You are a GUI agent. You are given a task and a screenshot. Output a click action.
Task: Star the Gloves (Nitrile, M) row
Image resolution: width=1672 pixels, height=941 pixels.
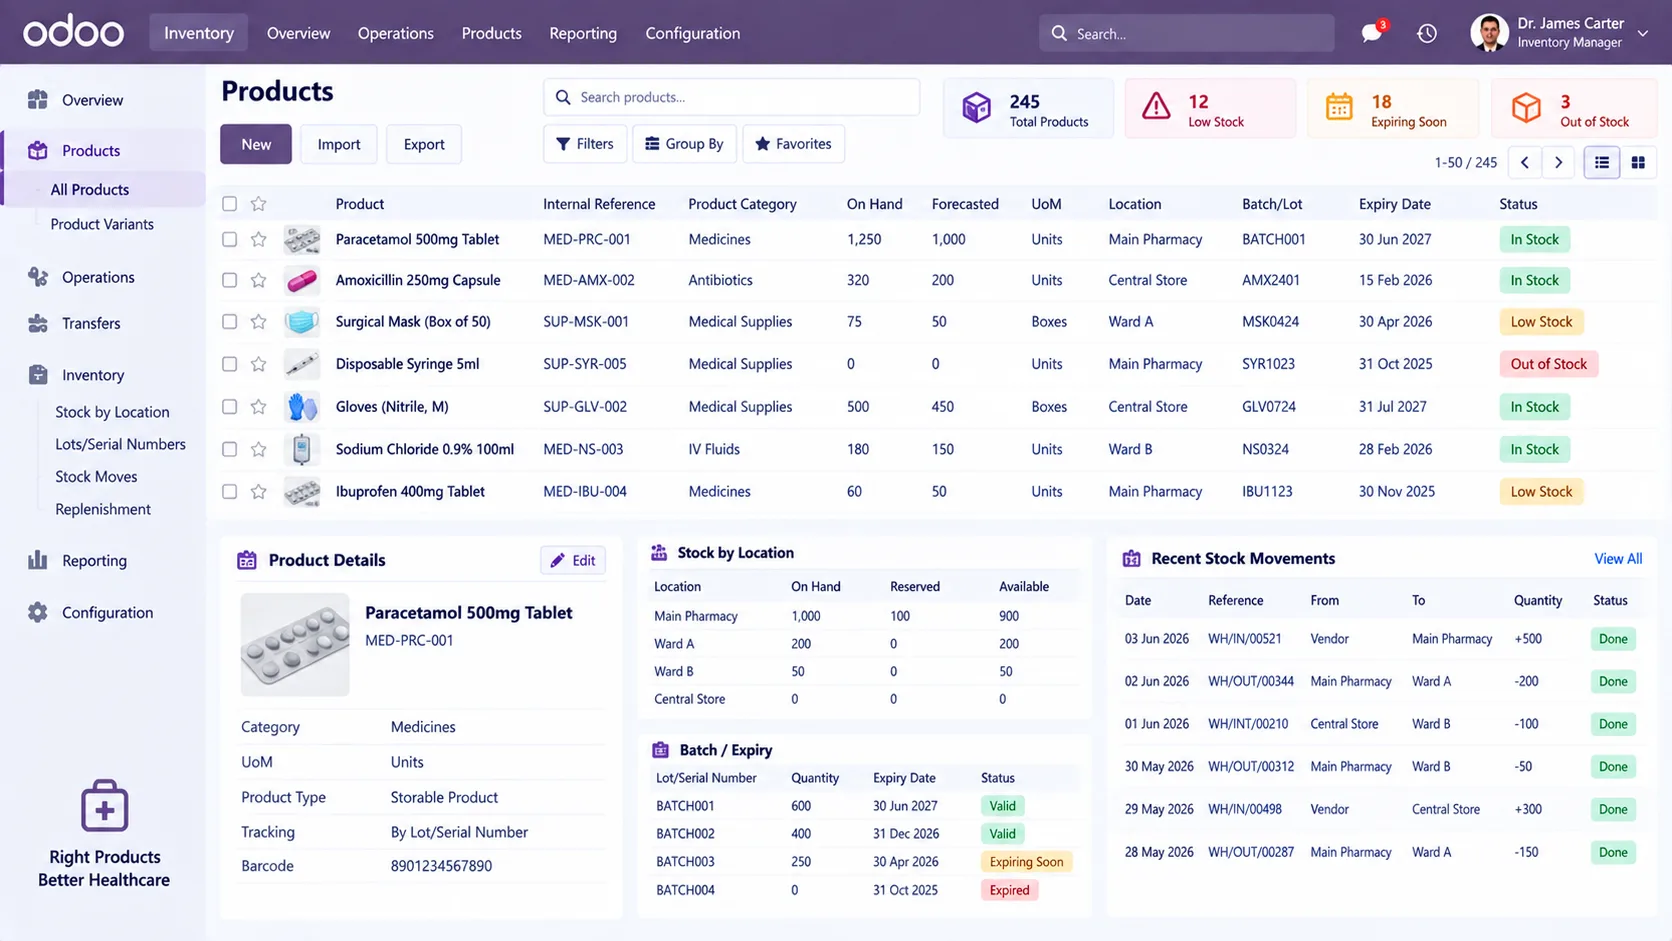point(259,407)
